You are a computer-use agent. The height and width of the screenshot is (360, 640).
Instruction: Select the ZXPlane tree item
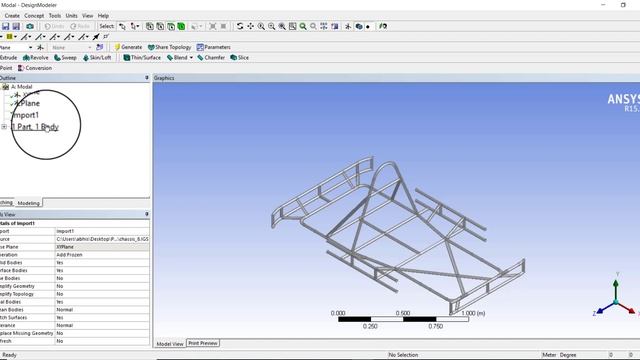pos(27,104)
